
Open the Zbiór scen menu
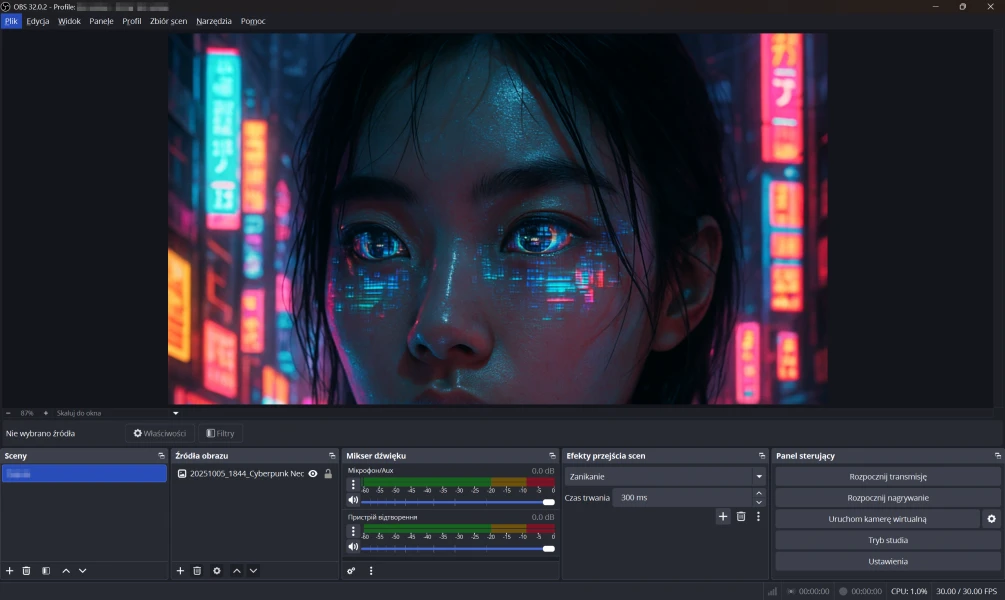point(168,21)
